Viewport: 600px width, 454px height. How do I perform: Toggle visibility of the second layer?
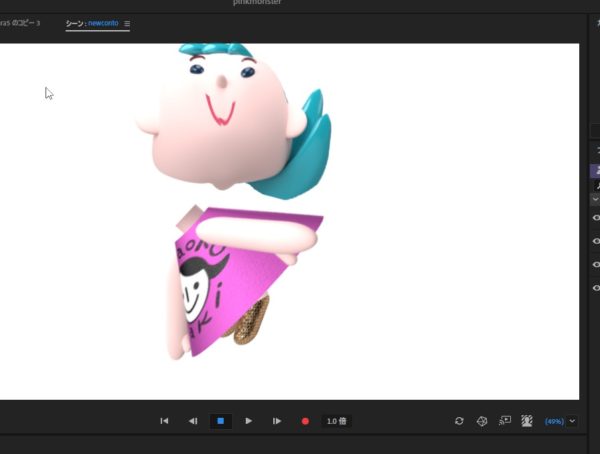coord(596,241)
